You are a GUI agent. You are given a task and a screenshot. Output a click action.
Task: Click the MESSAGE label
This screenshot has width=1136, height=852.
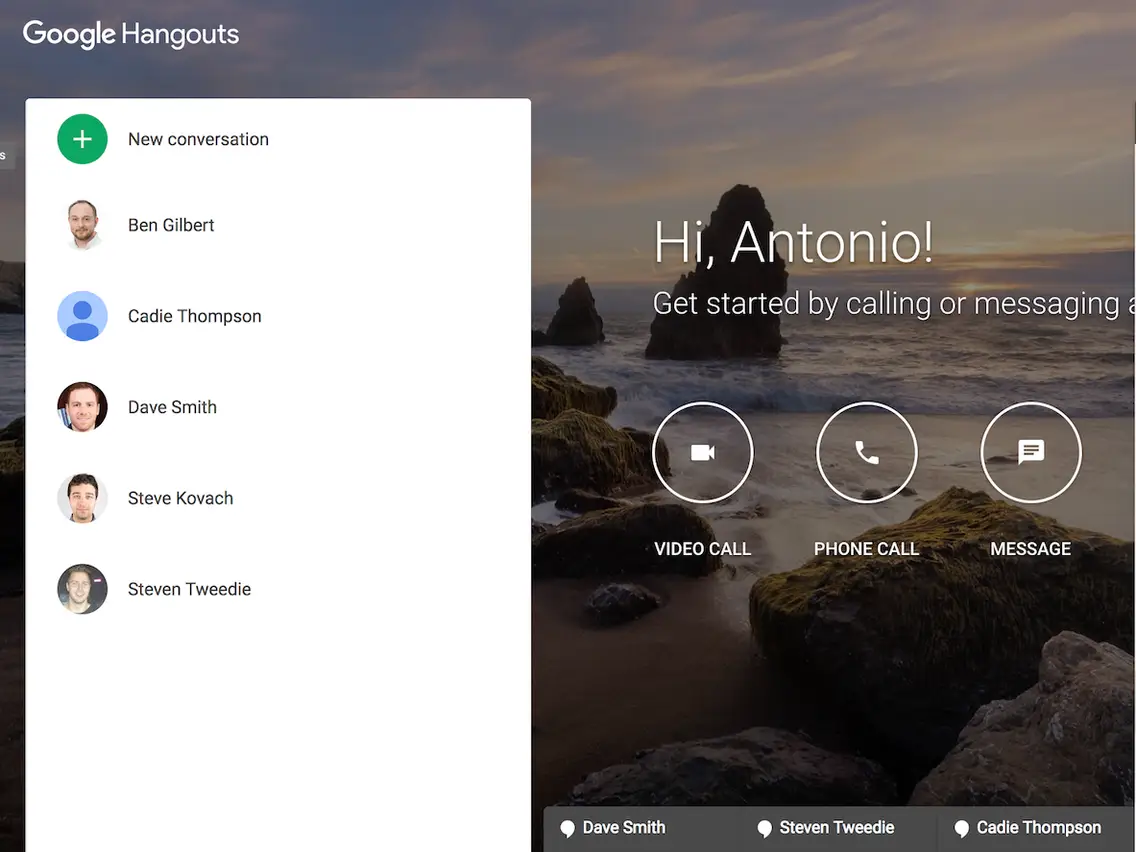tap(1031, 549)
